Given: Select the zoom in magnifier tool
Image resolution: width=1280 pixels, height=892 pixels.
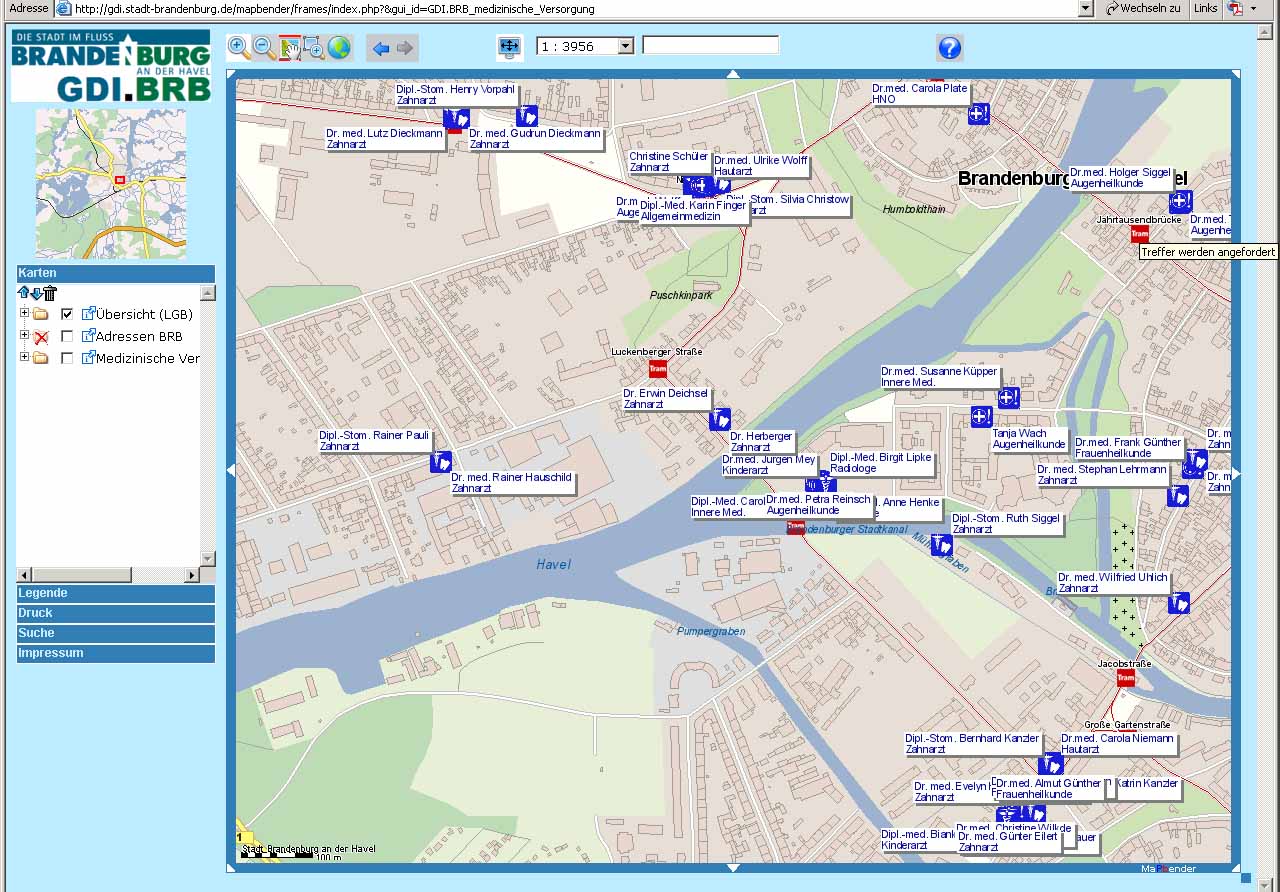Looking at the screenshot, I should point(239,47).
